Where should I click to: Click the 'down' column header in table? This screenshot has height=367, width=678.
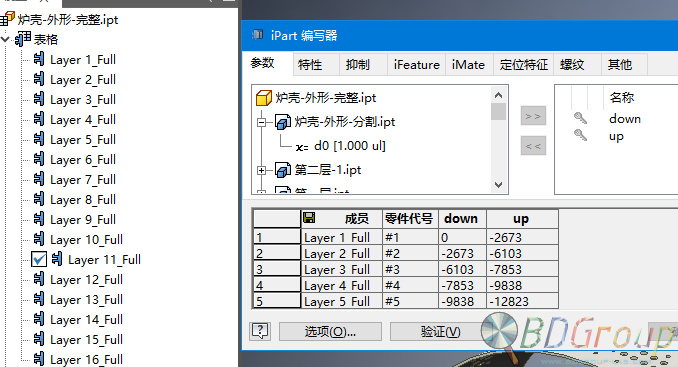pos(462,219)
